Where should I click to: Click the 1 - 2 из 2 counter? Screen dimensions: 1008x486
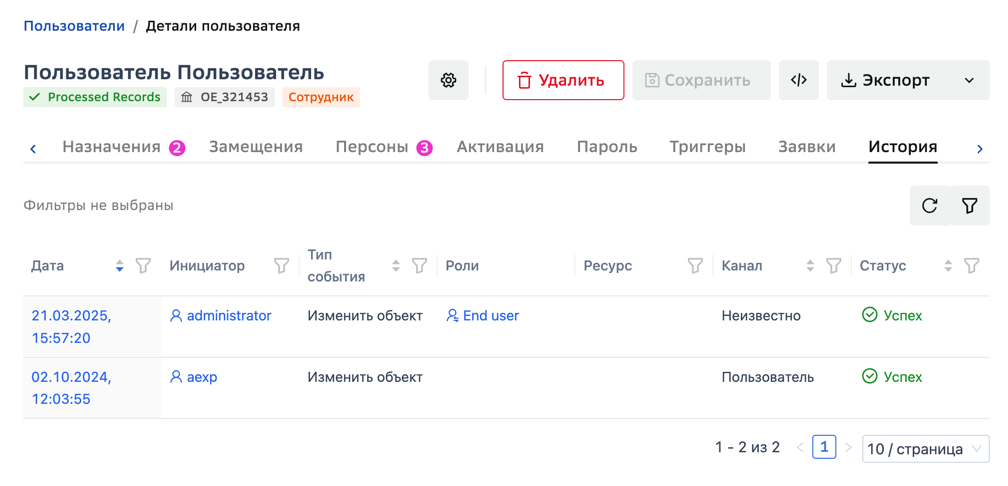(x=747, y=447)
